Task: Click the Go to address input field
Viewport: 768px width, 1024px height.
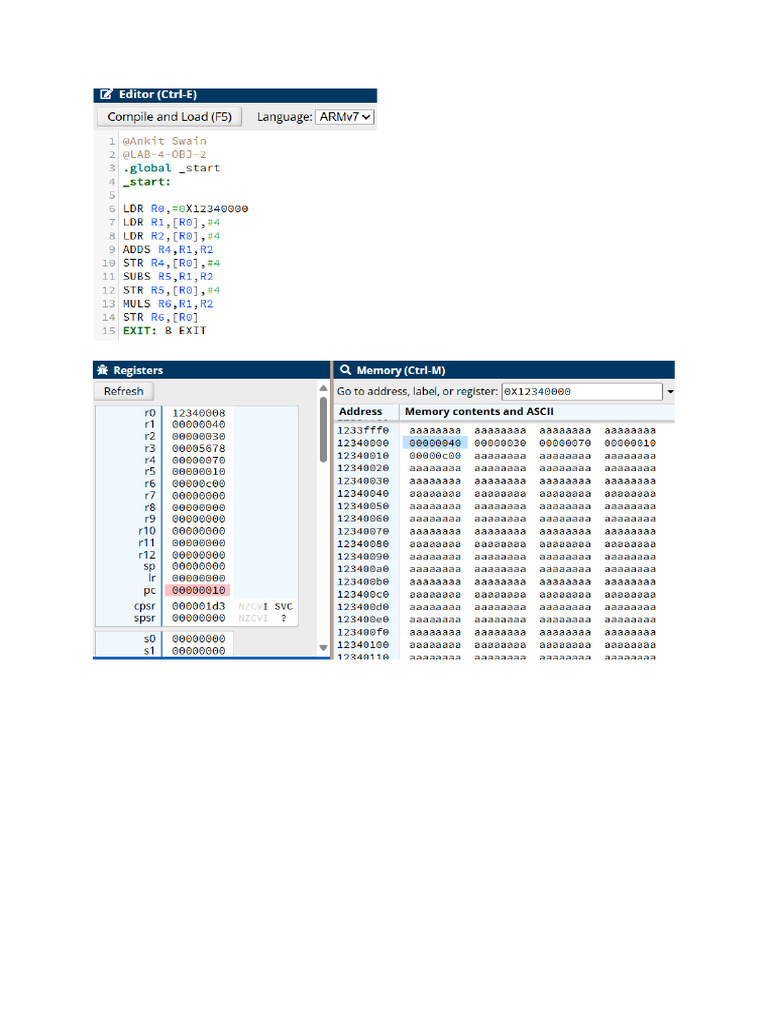Action: click(x=580, y=392)
